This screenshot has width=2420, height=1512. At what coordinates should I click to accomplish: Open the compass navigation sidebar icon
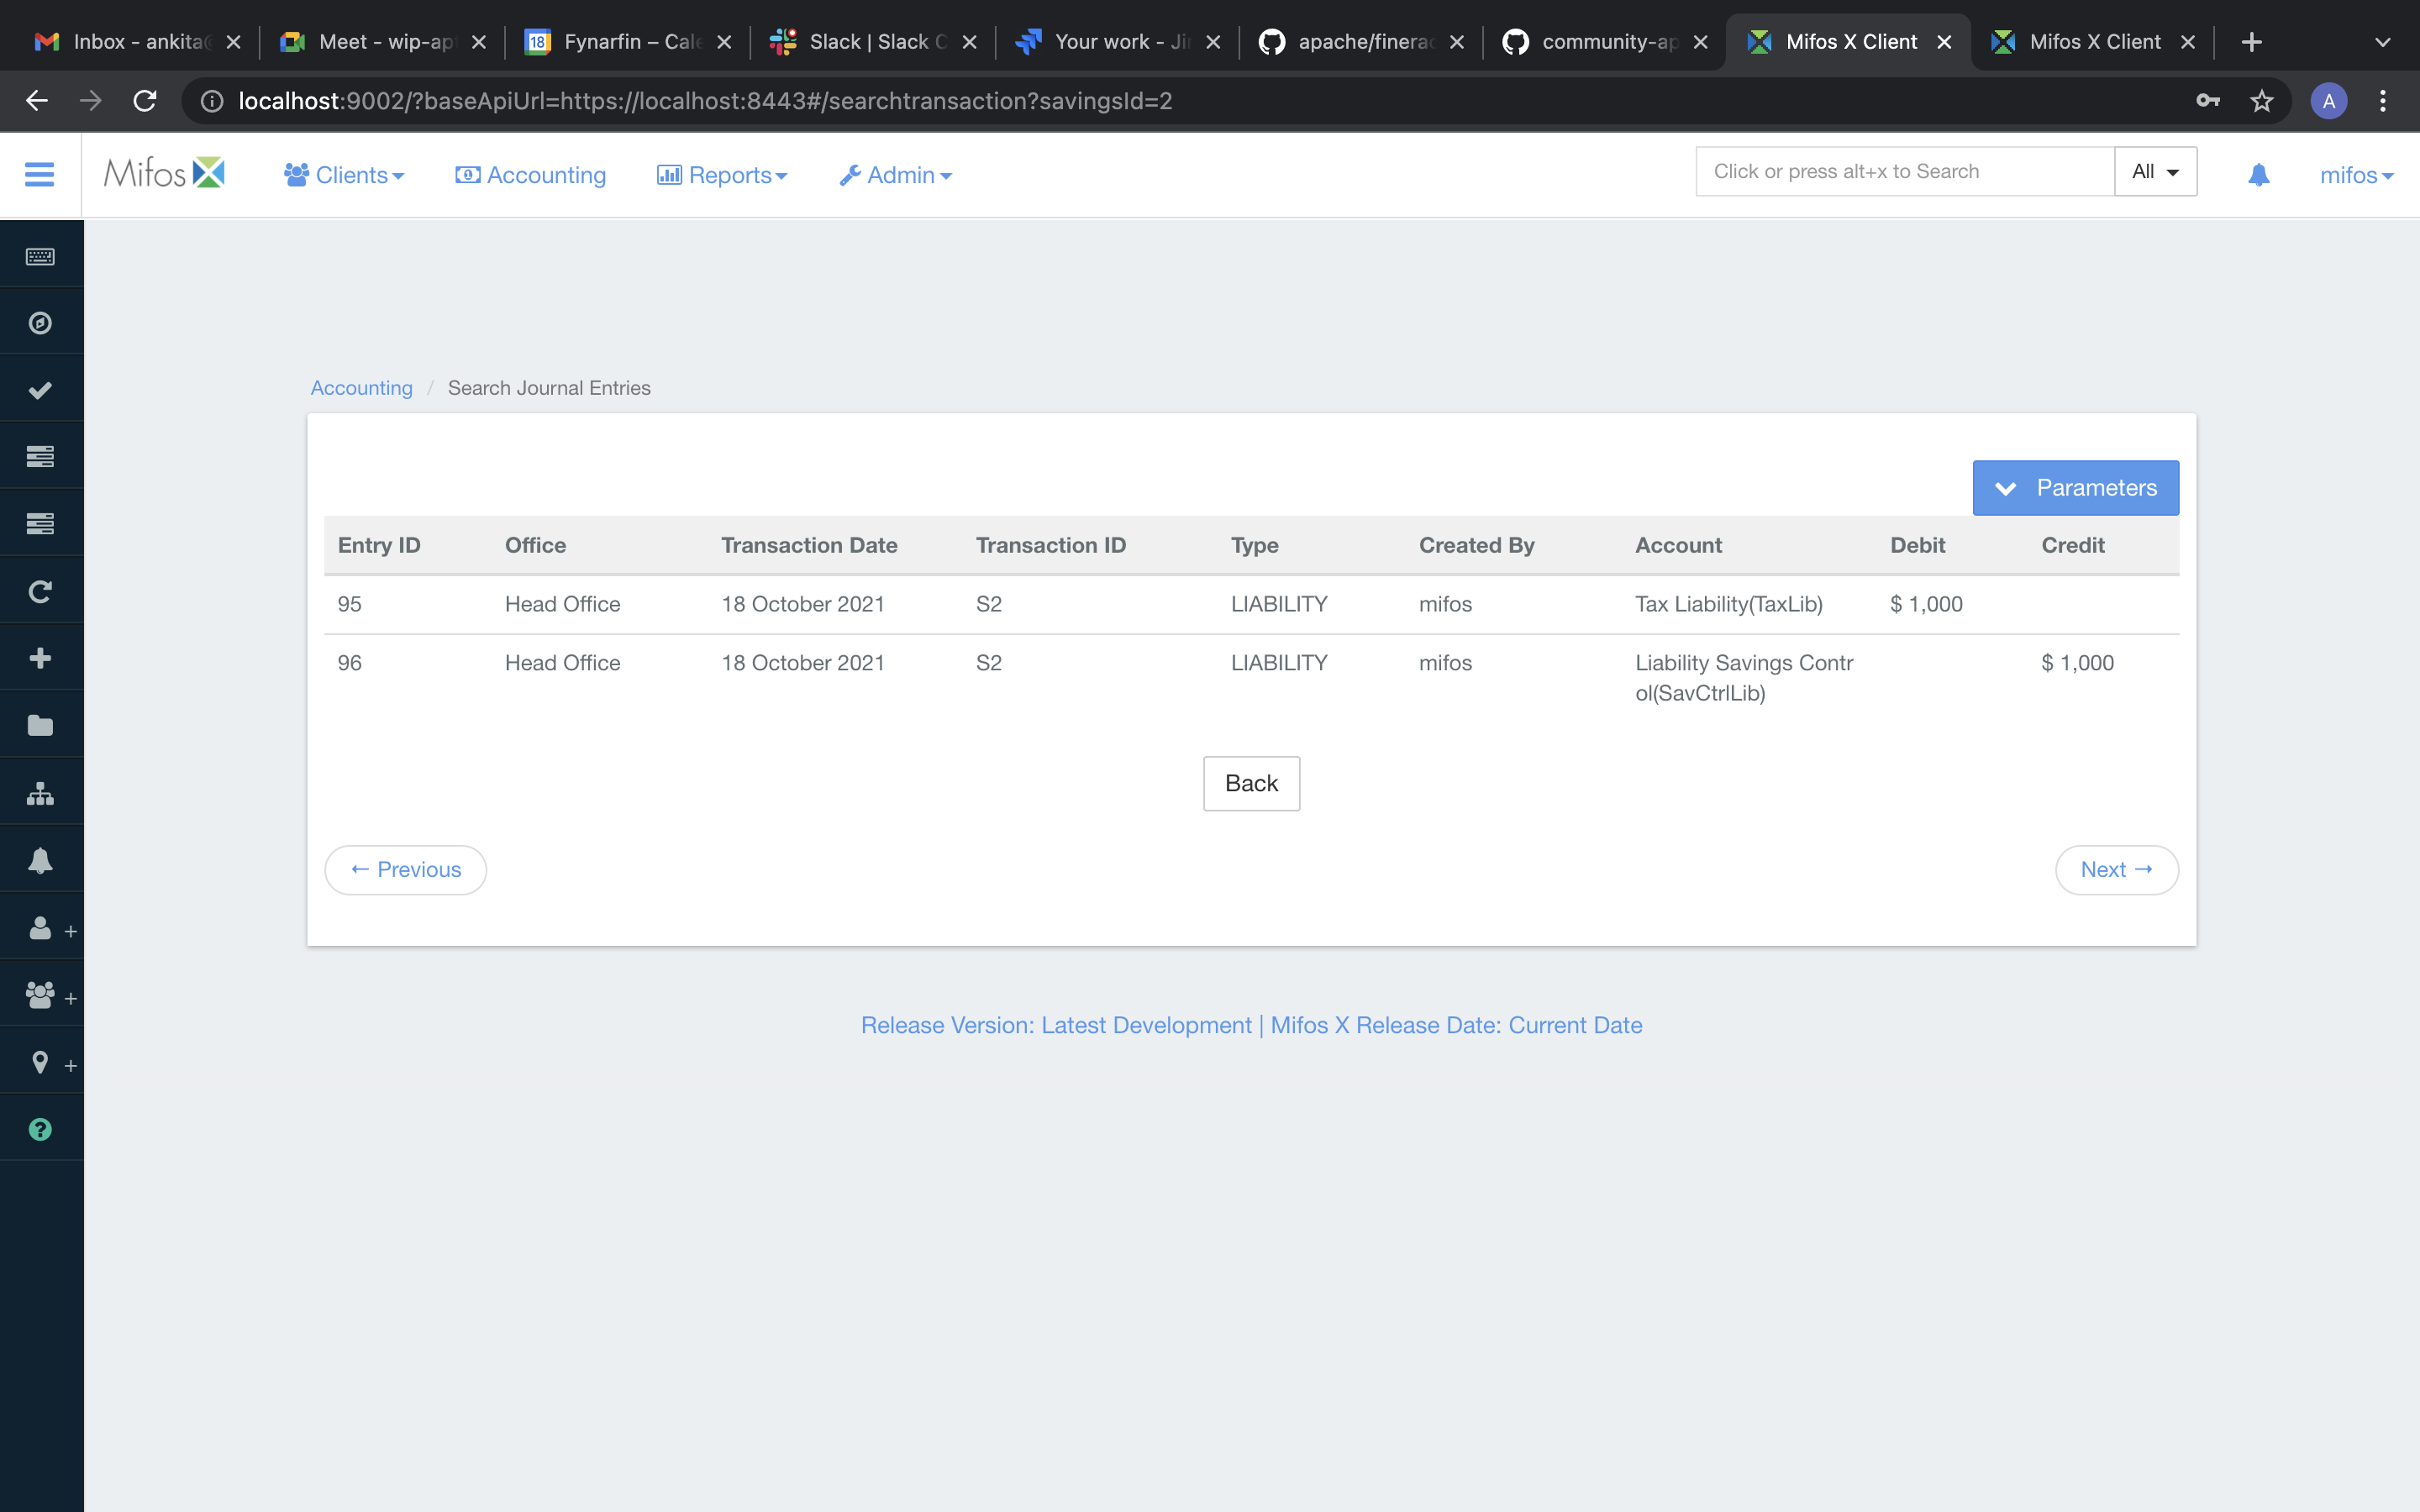(40, 323)
